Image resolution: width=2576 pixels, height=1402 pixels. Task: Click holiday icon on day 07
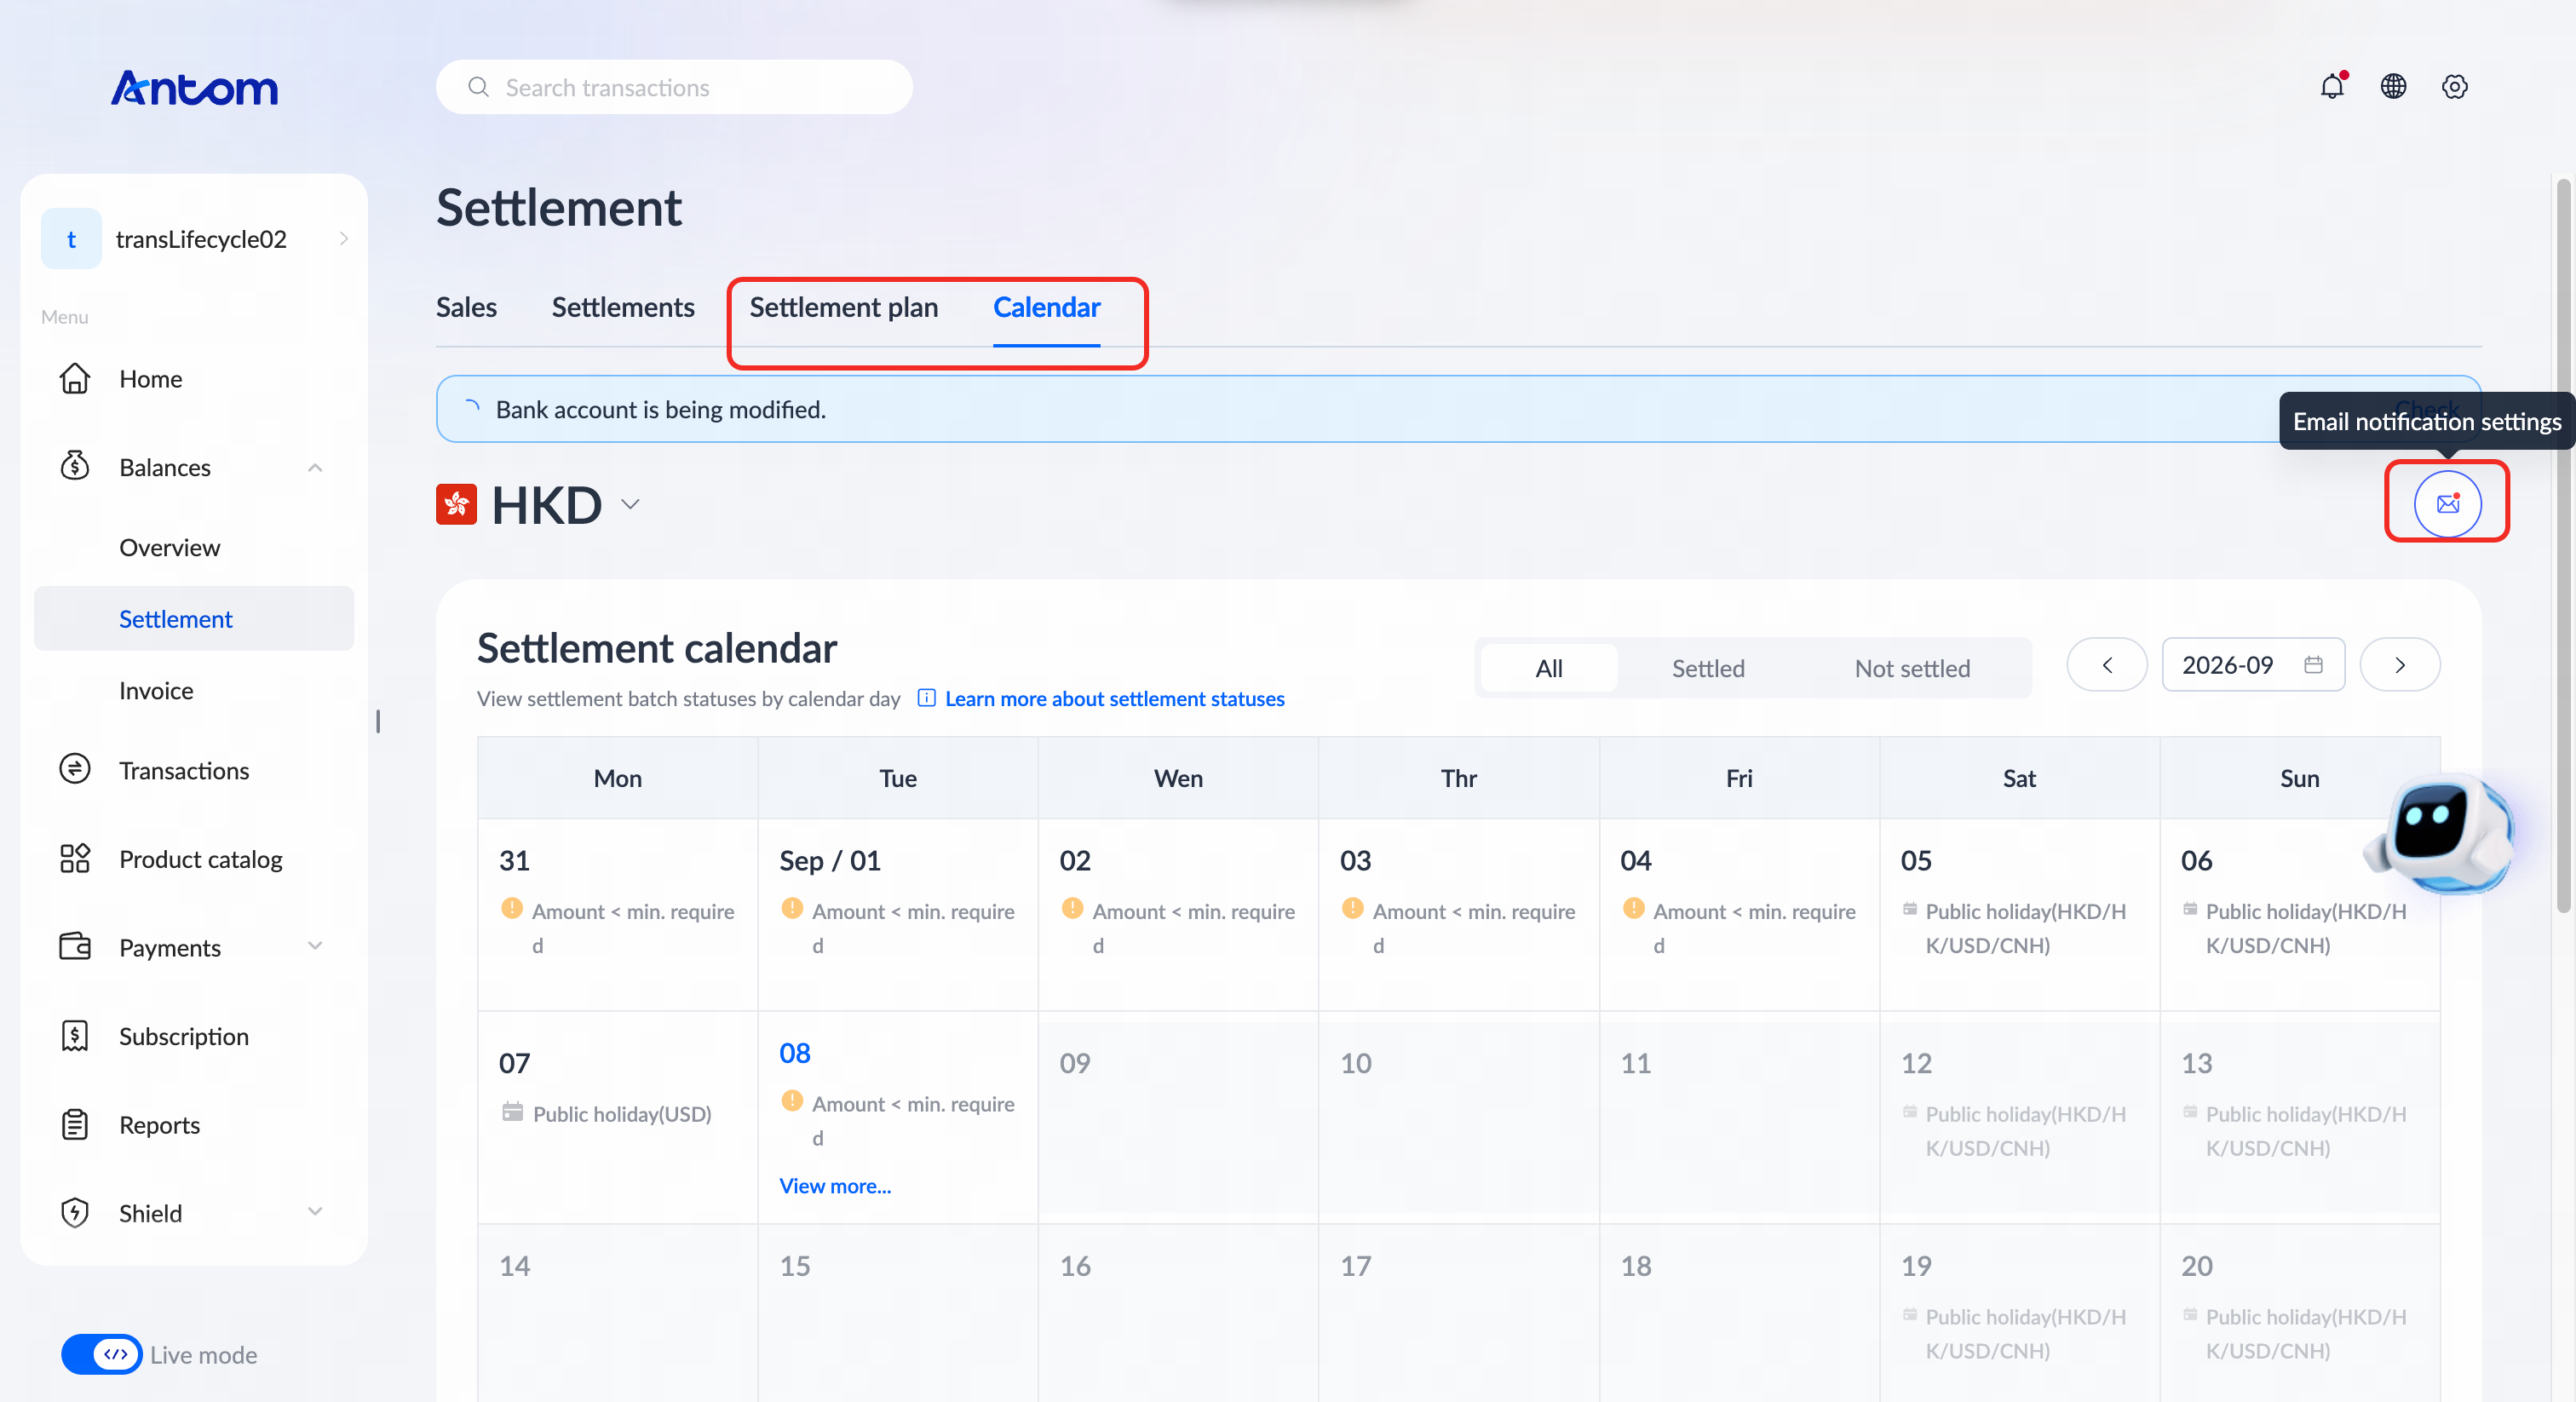pos(512,1112)
